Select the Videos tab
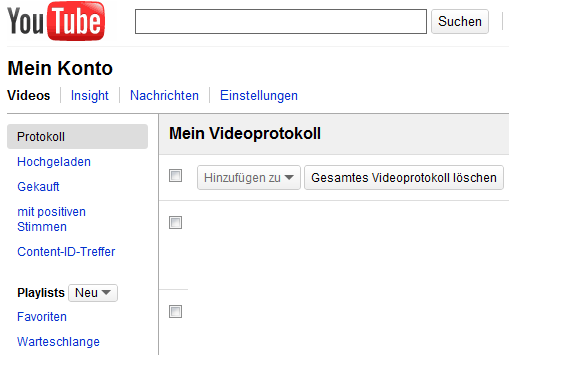 29,96
